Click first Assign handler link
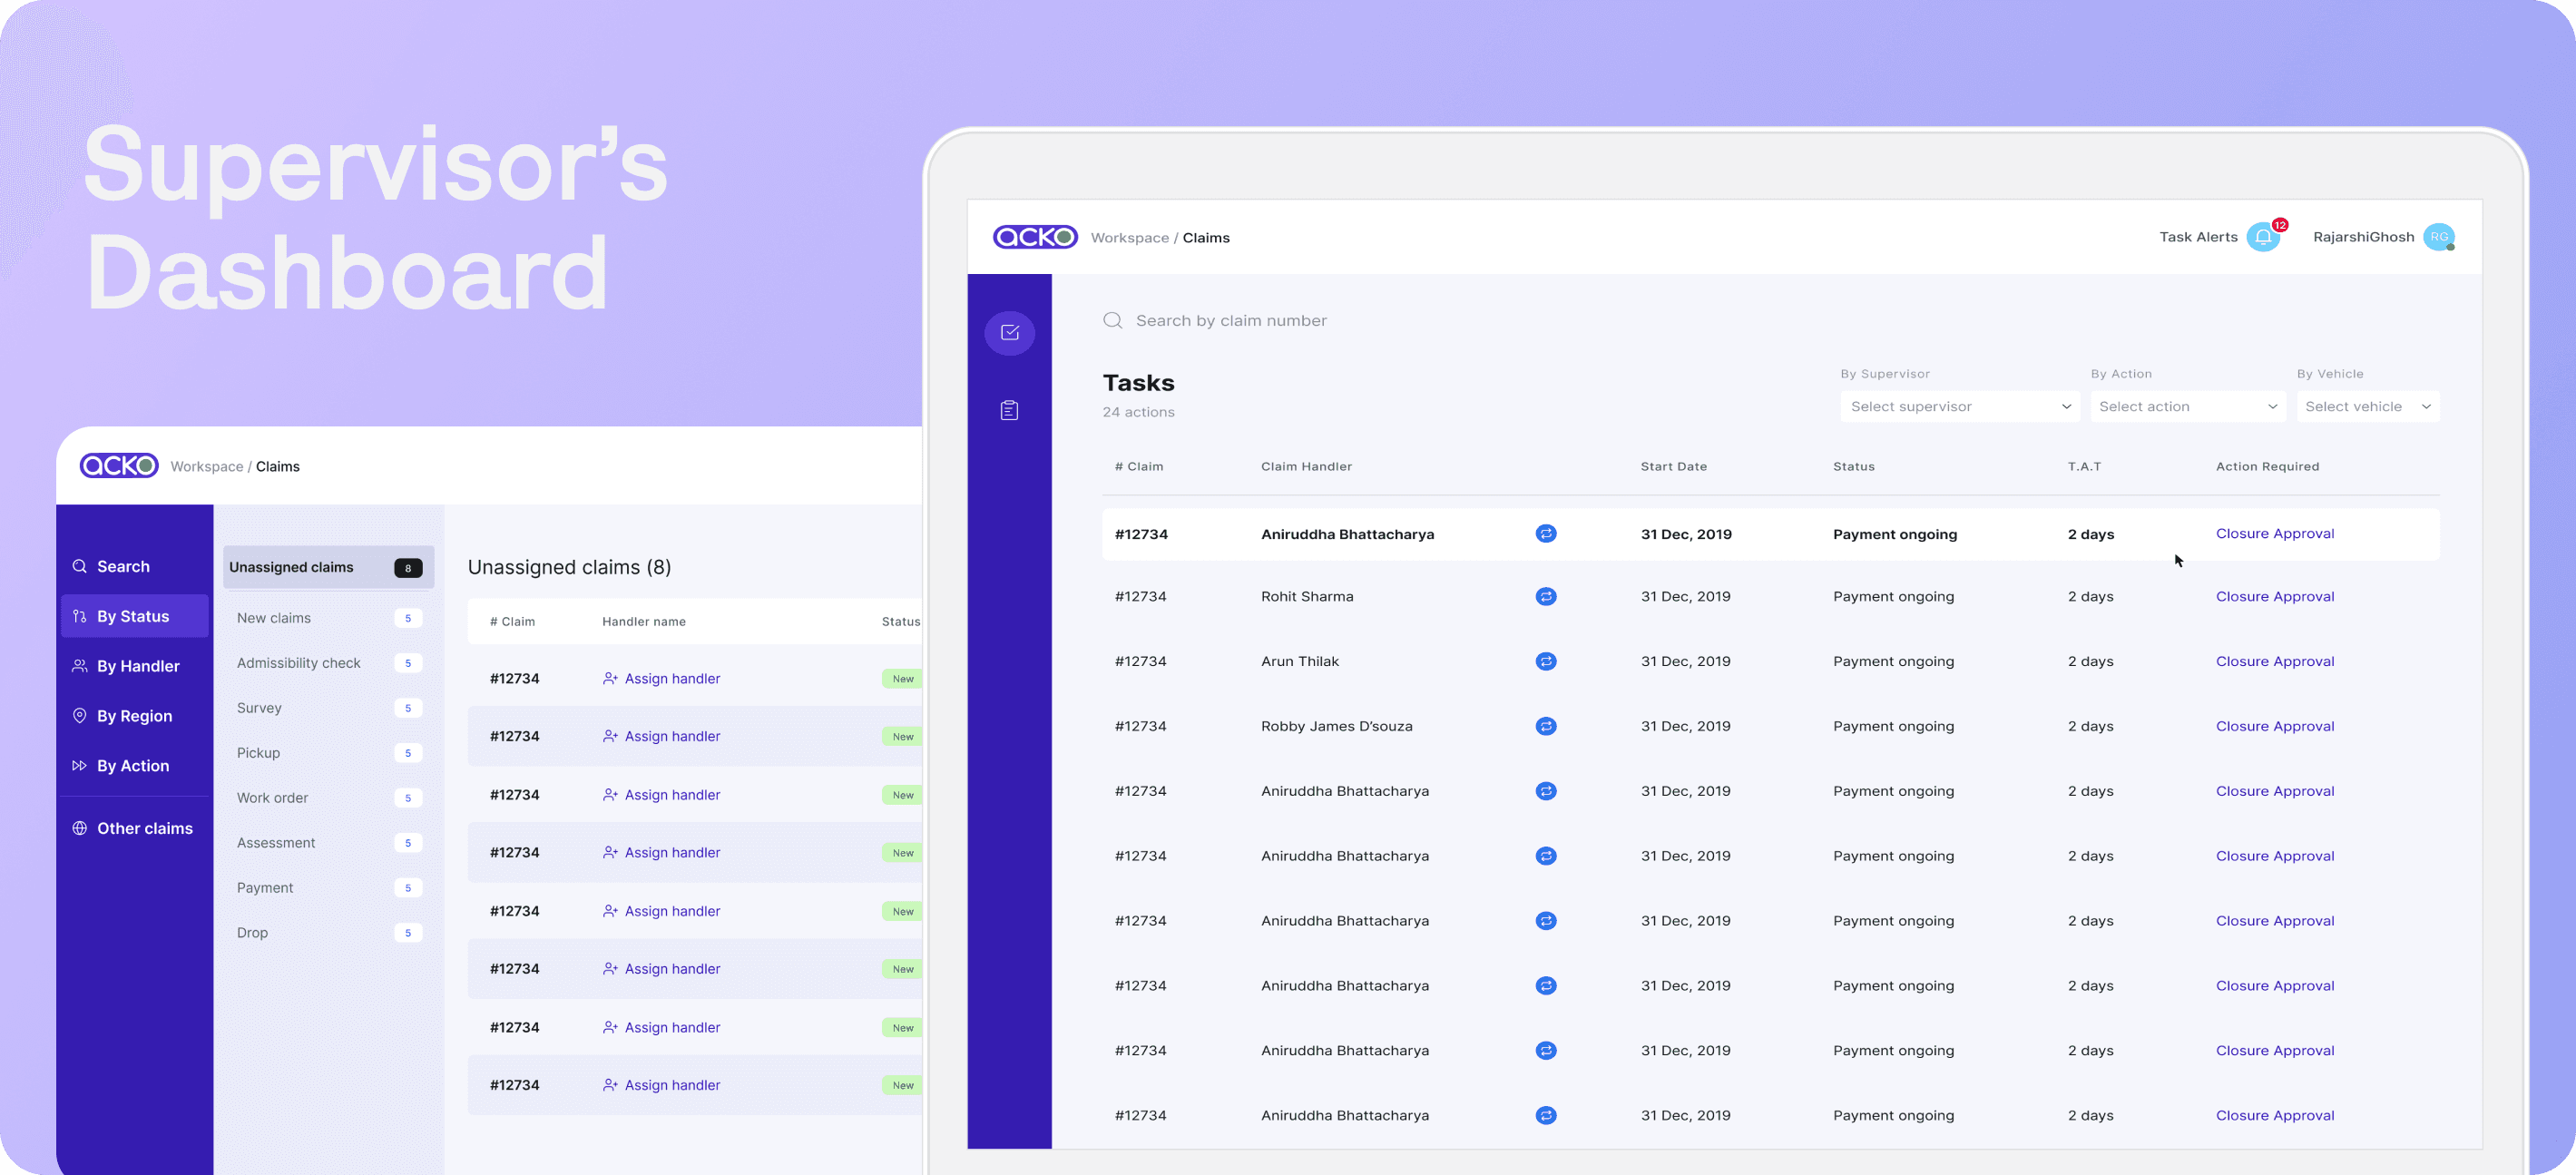Viewport: 2576px width, 1175px height. click(671, 678)
